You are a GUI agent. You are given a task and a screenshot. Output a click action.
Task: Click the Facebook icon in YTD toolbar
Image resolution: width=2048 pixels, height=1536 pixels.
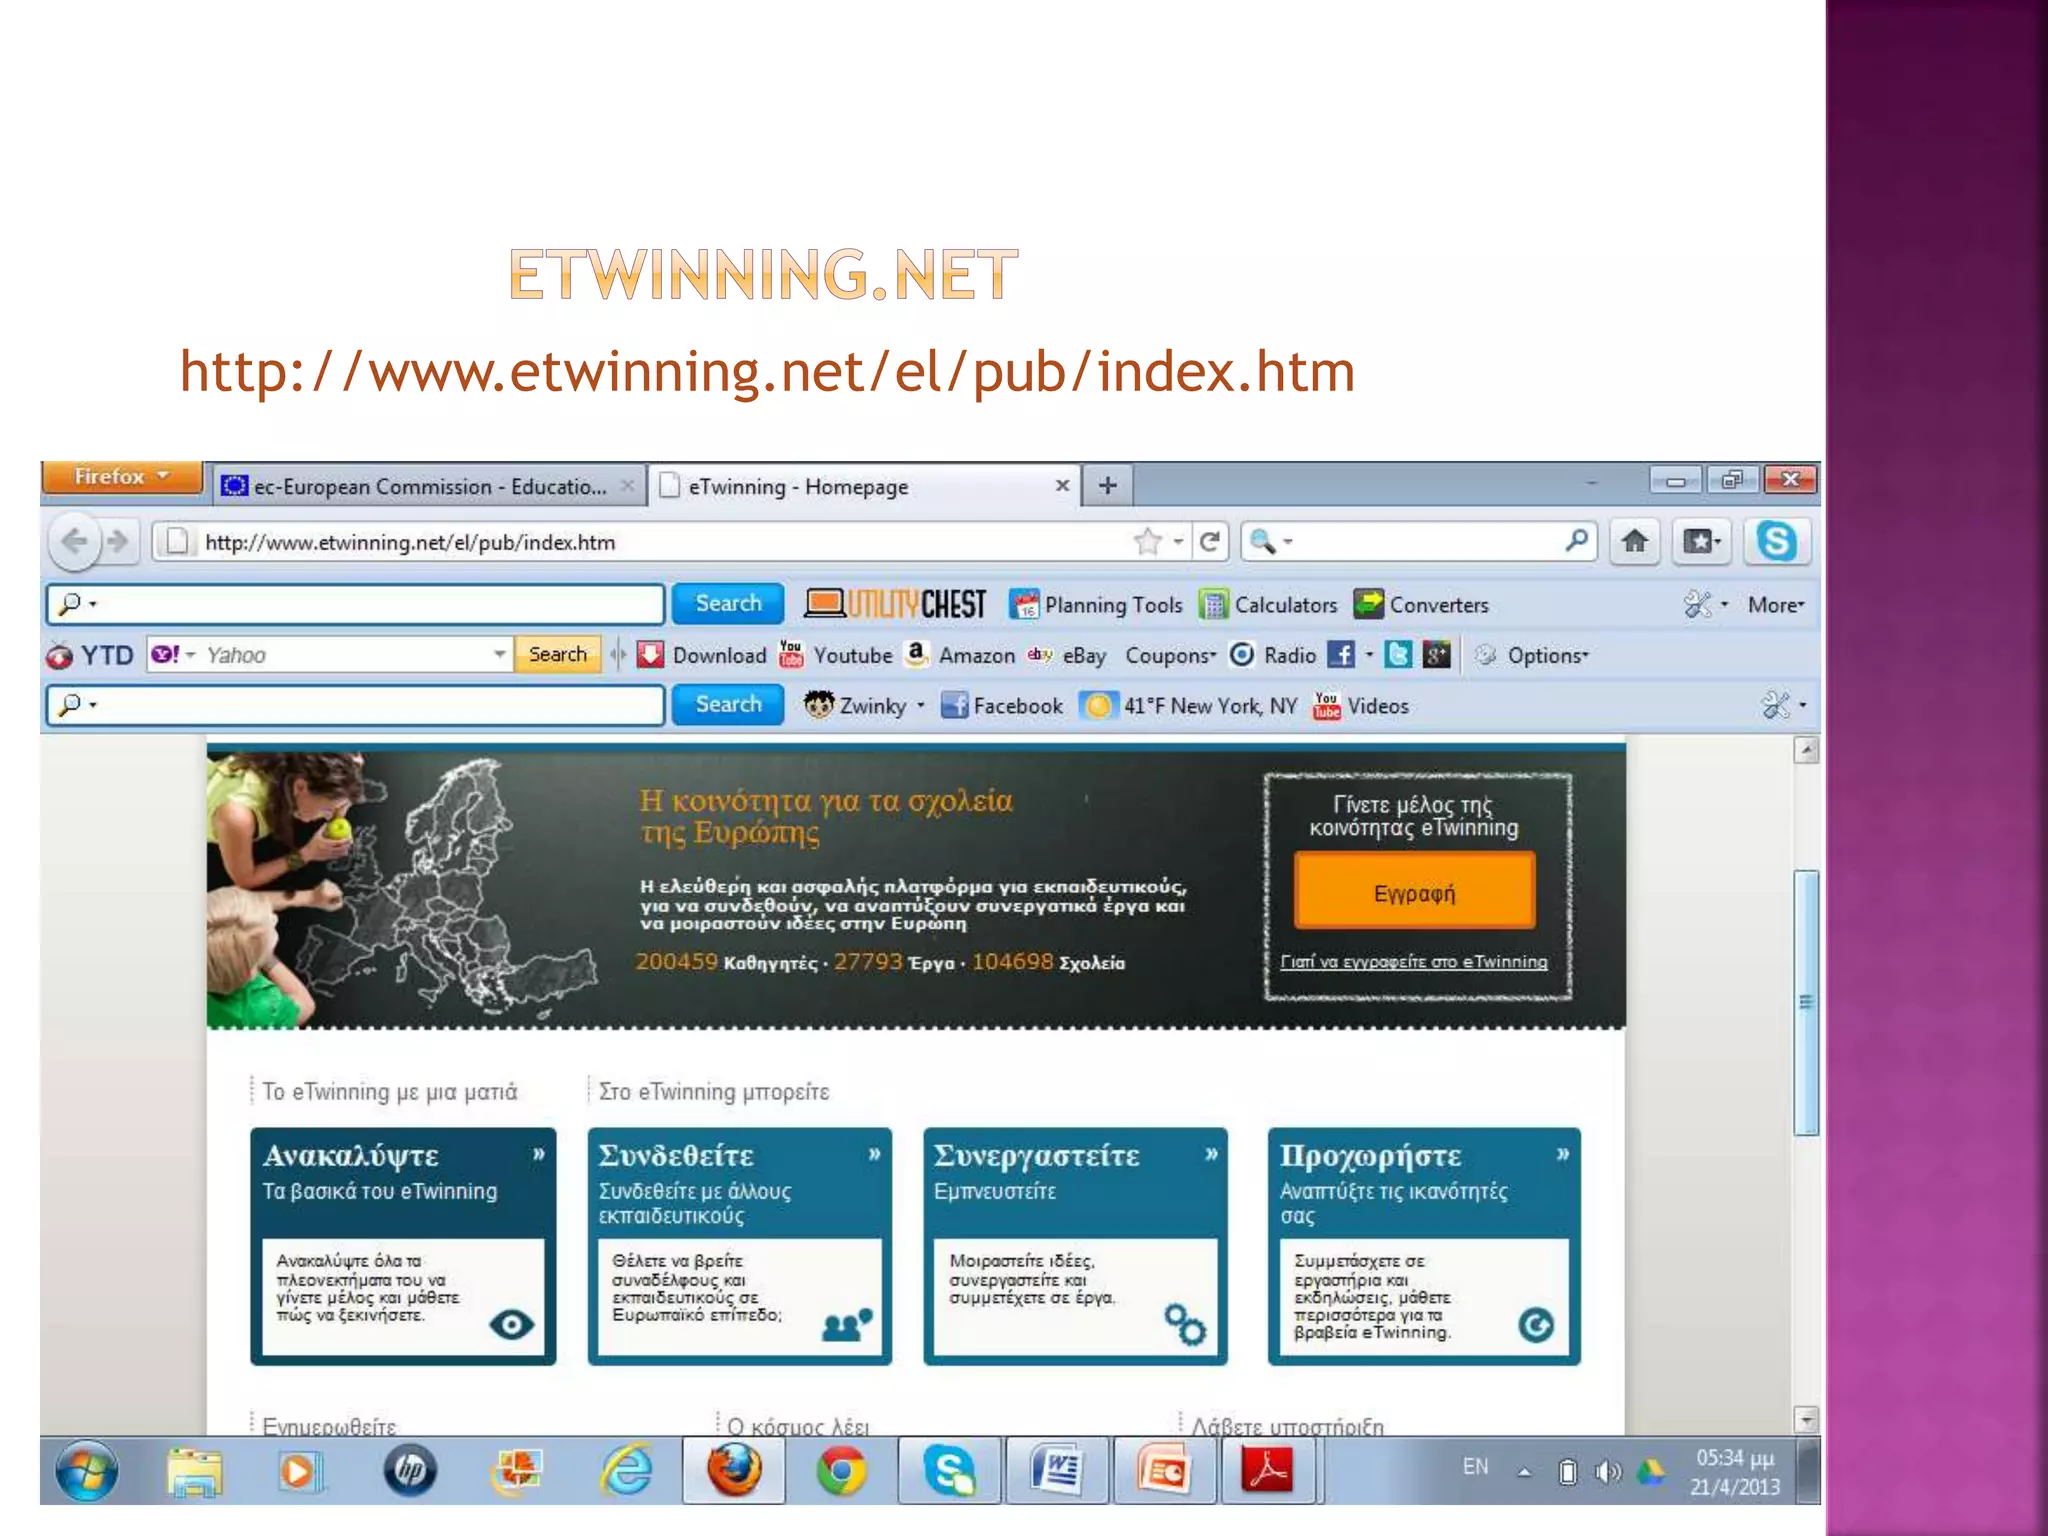click(1341, 655)
